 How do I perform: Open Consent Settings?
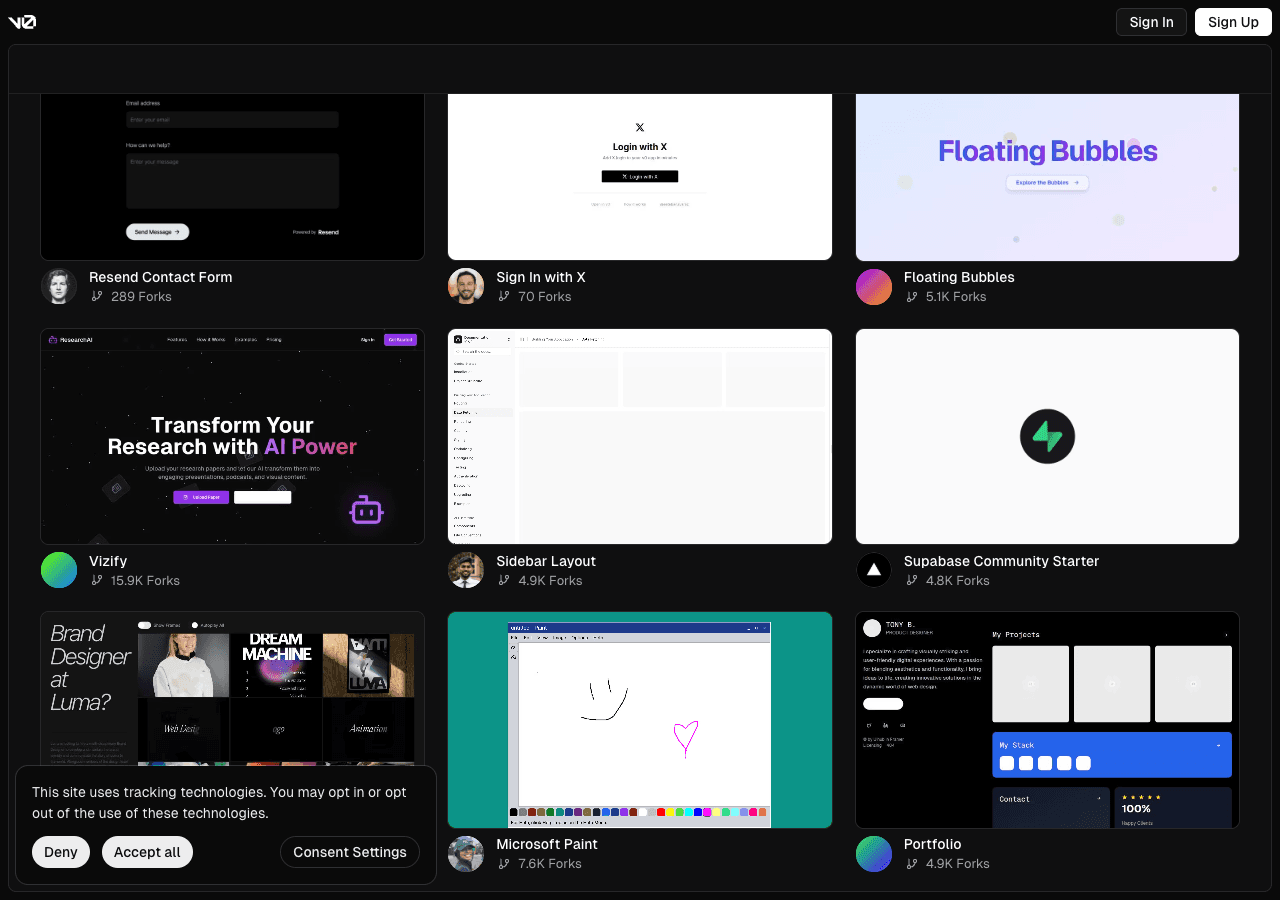350,852
